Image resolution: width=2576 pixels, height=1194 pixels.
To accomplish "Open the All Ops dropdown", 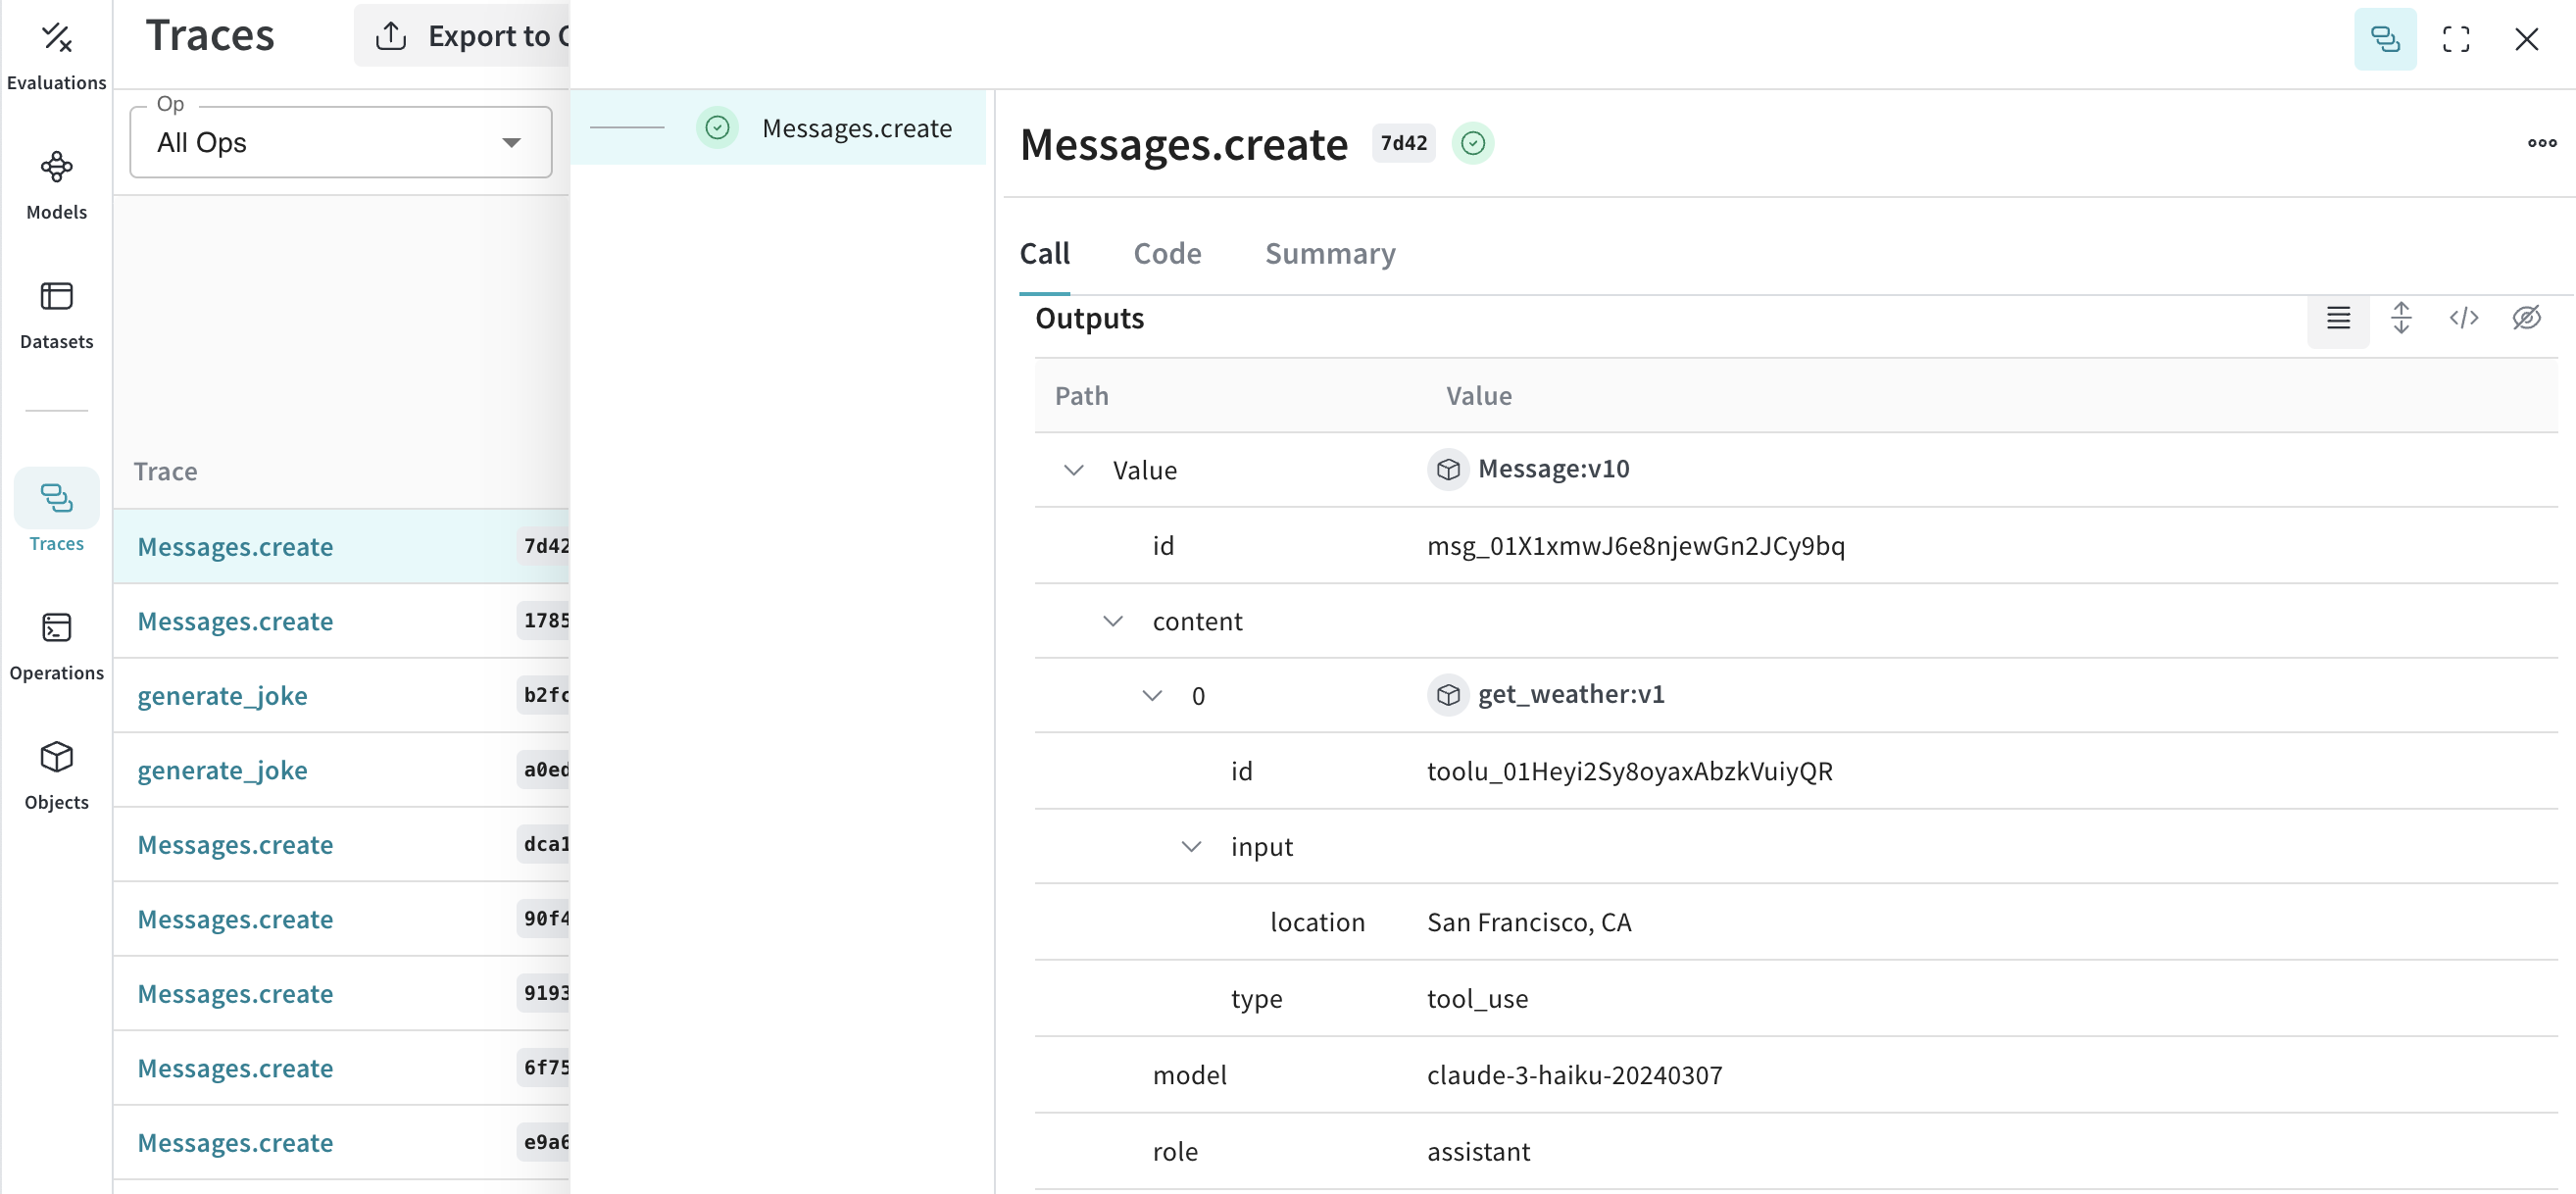I will [x=340, y=142].
